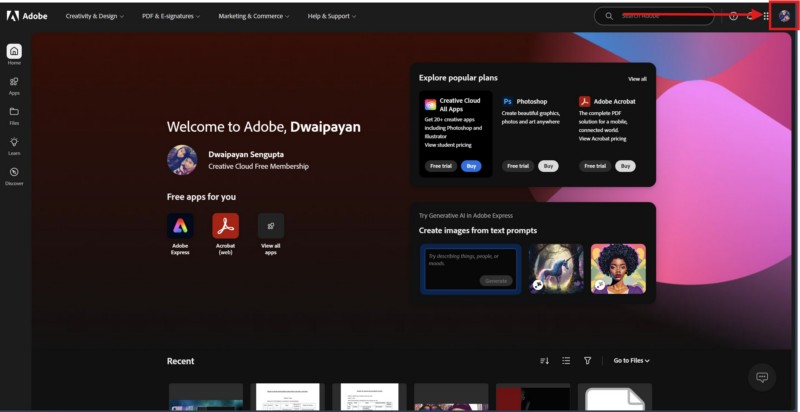Viewport: 800px width, 412px height.
Task: Open Acrobat (web) app icon
Action: 225,226
